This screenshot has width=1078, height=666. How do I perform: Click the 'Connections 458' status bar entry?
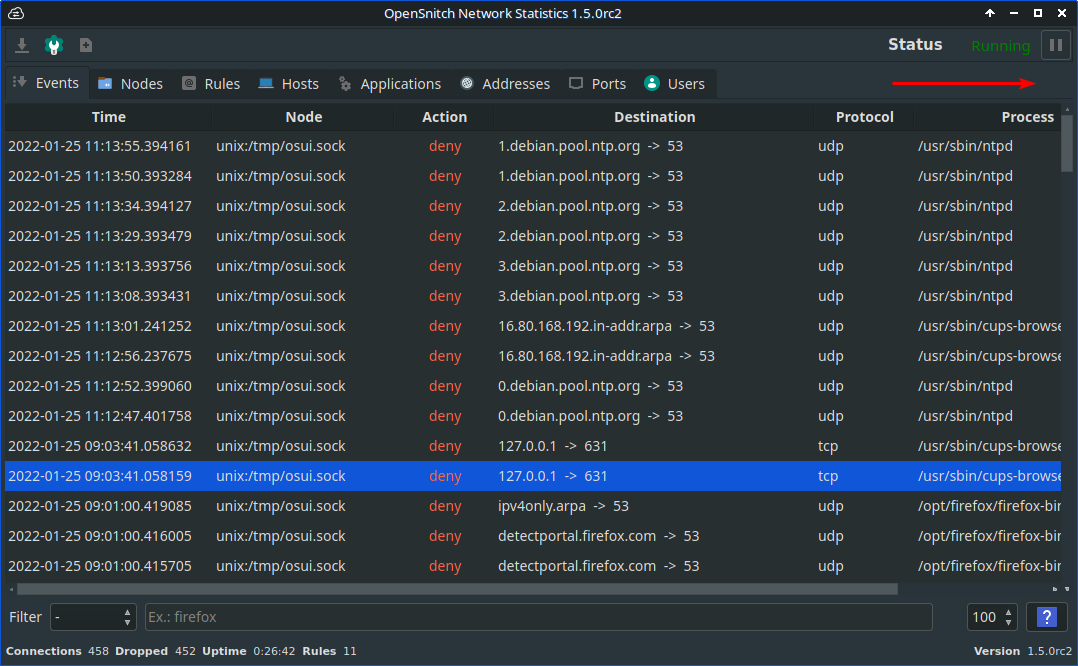coord(57,651)
